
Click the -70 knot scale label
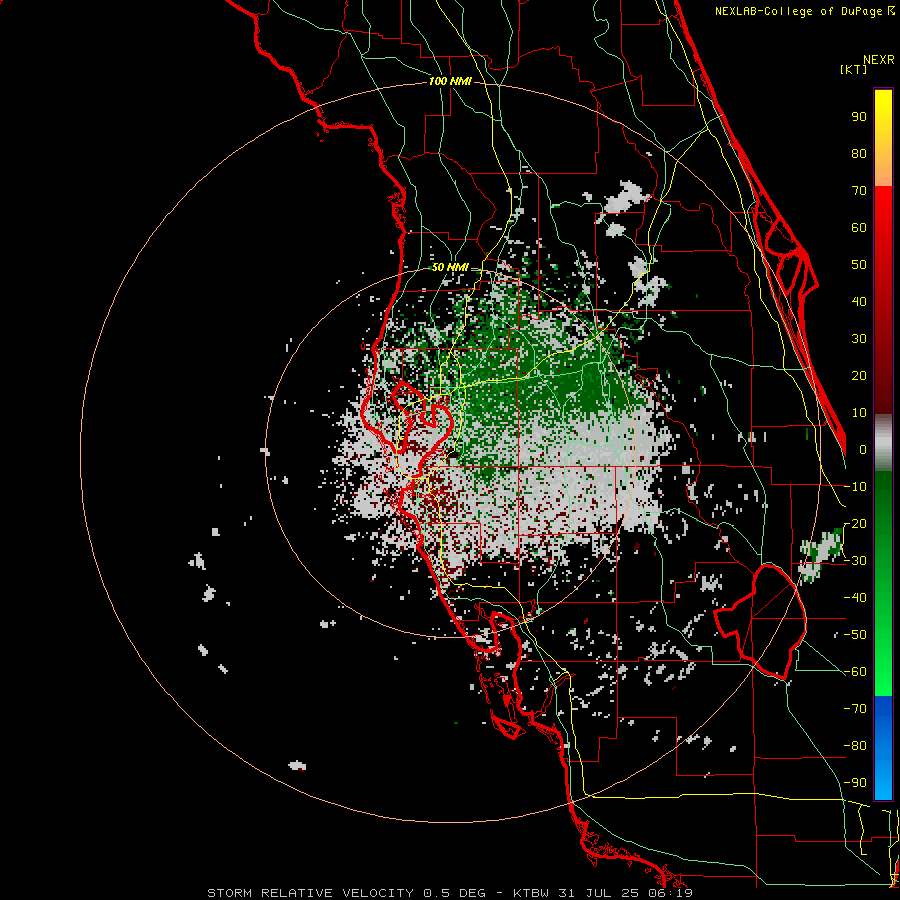(855, 709)
